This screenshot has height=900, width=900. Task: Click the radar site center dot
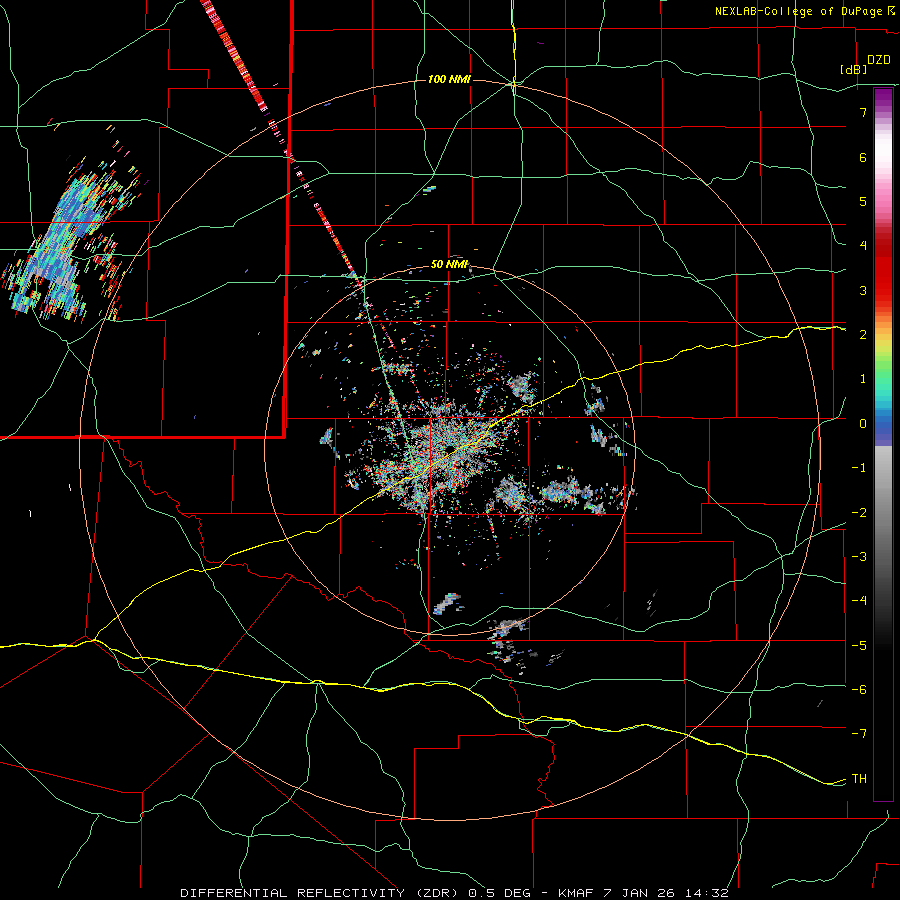[449, 449]
